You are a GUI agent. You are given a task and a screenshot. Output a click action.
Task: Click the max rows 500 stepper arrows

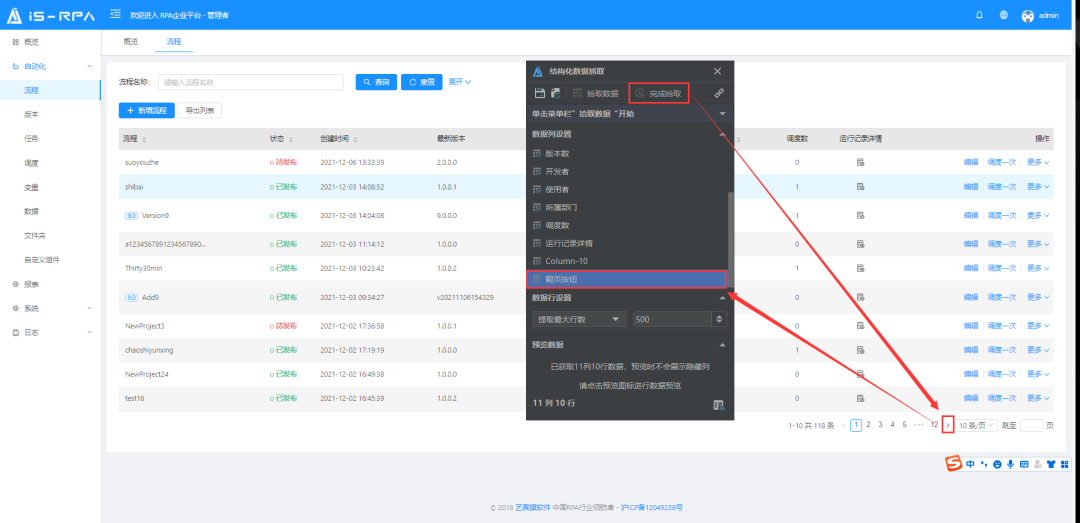[718, 319]
